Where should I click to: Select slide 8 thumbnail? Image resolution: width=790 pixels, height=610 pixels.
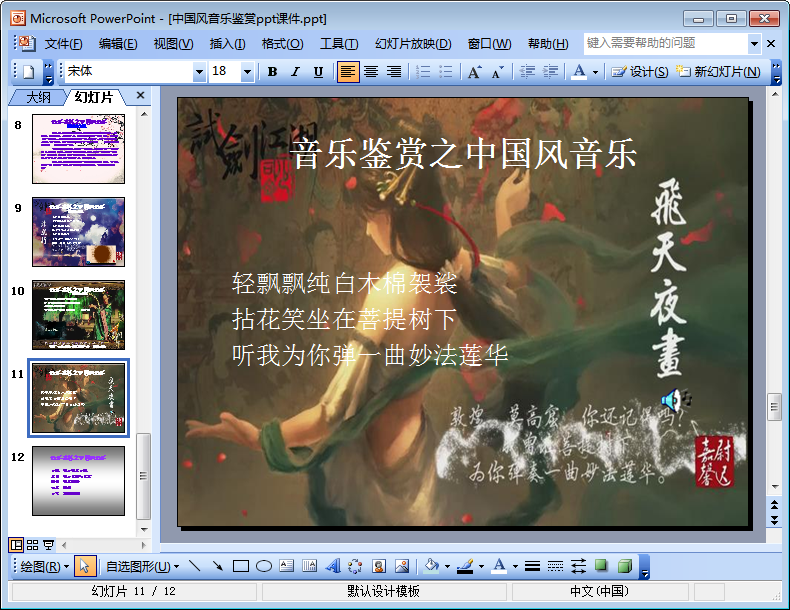(79, 149)
